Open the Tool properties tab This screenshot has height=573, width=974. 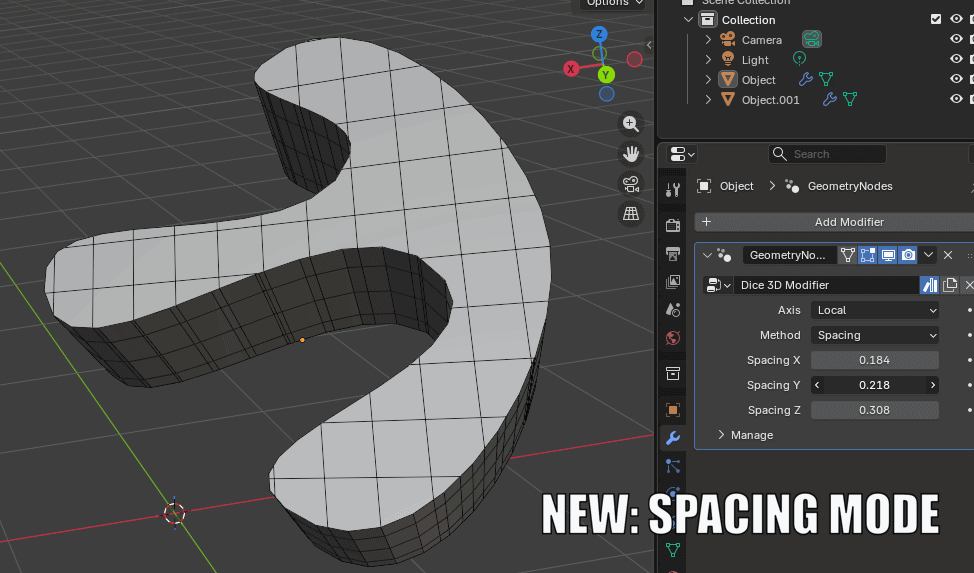pos(673,190)
